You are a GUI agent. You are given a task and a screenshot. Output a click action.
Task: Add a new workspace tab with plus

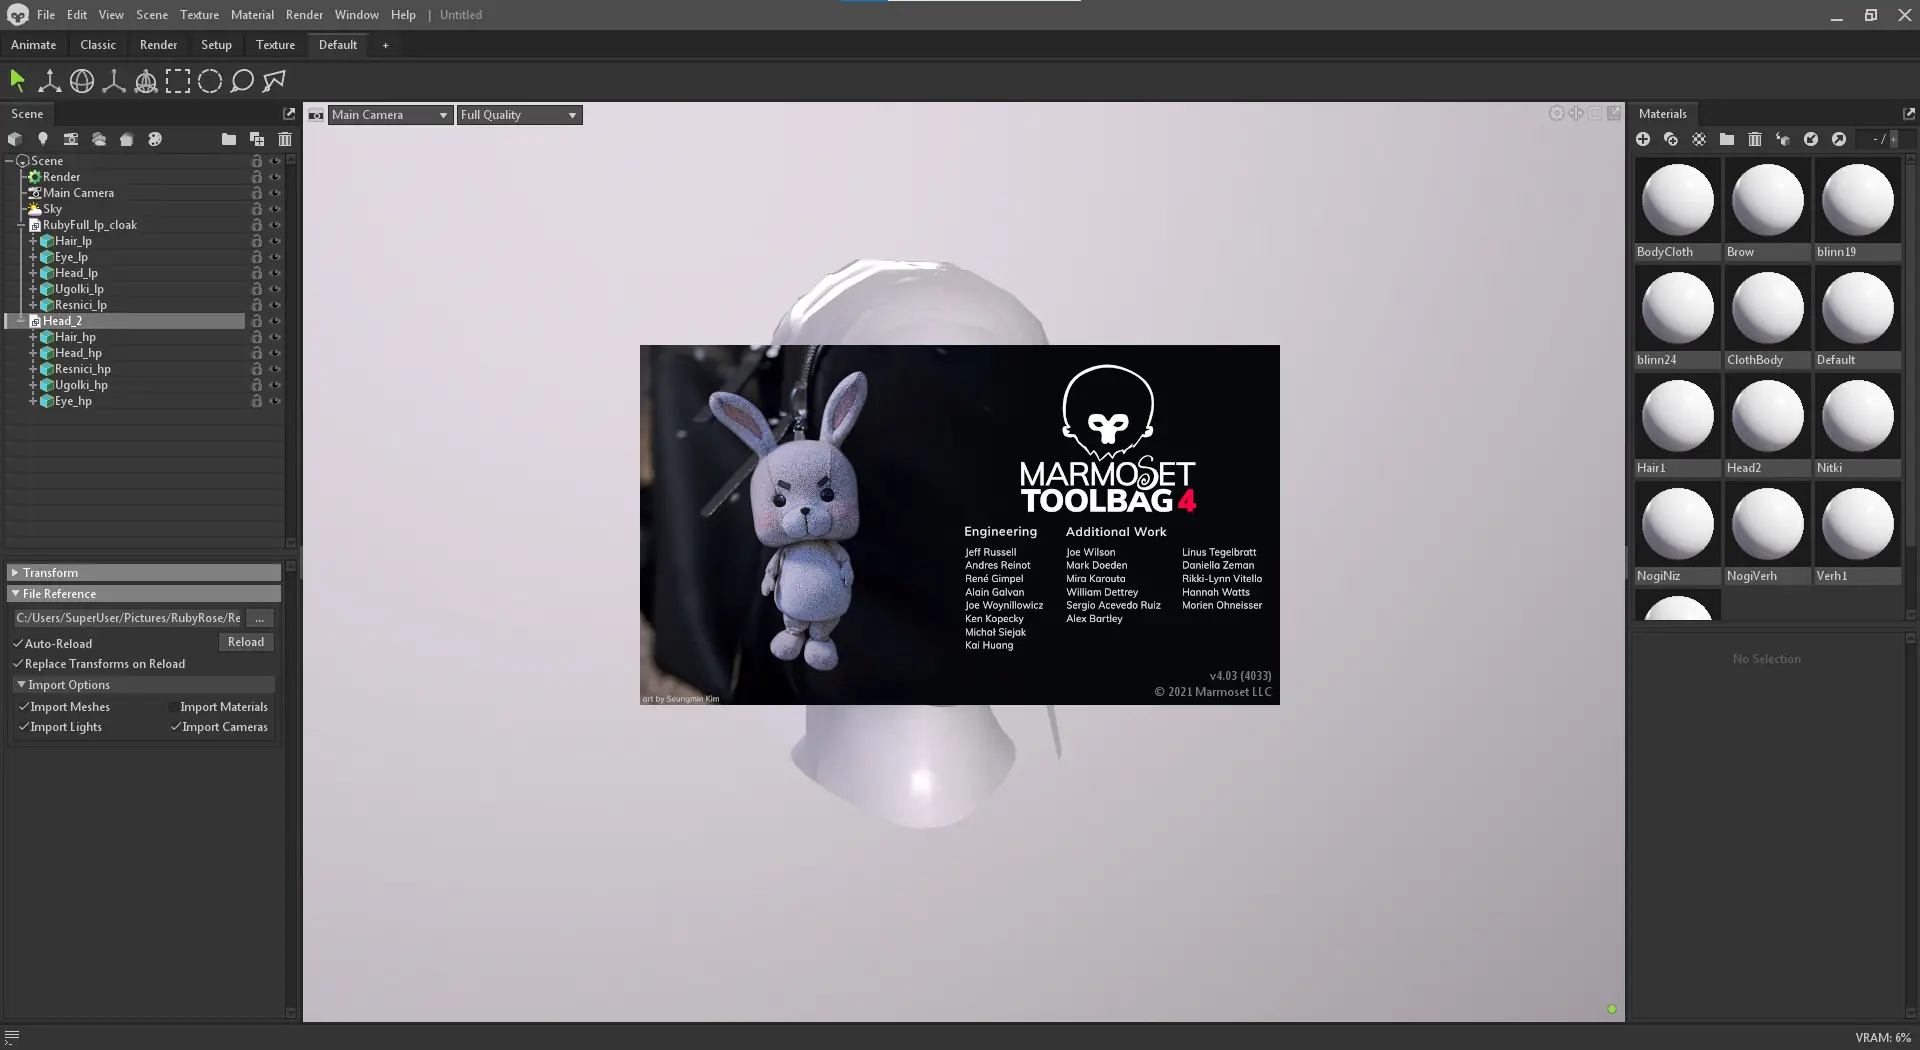coord(385,45)
